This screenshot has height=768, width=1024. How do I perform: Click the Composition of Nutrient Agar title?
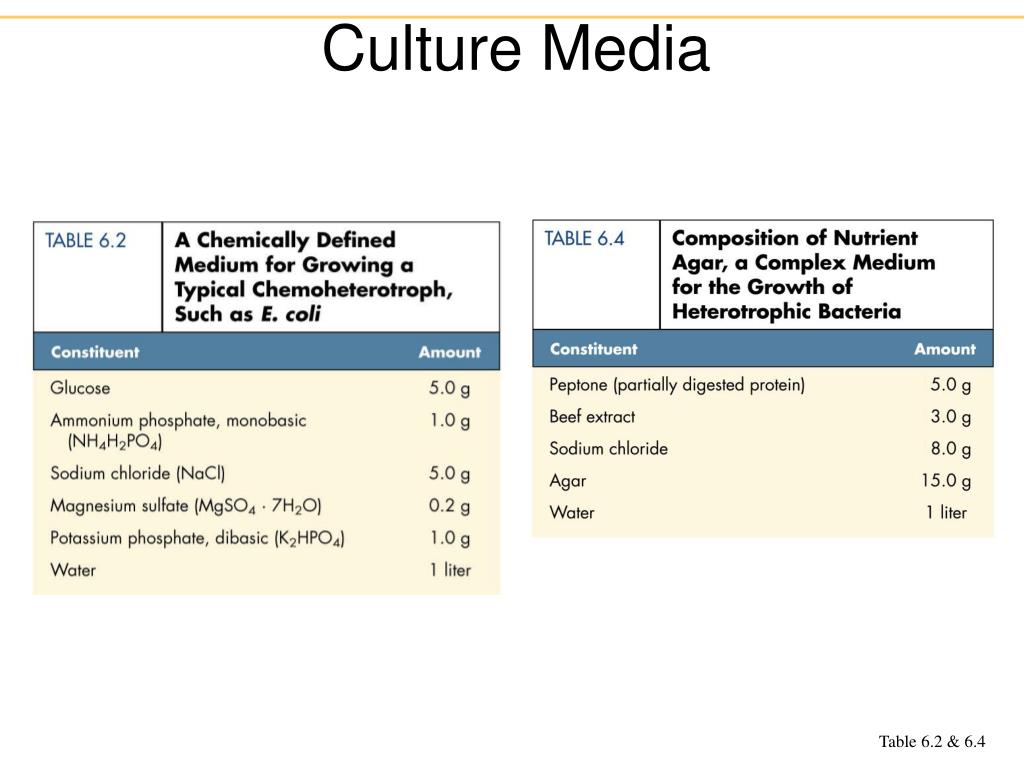point(803,274)
